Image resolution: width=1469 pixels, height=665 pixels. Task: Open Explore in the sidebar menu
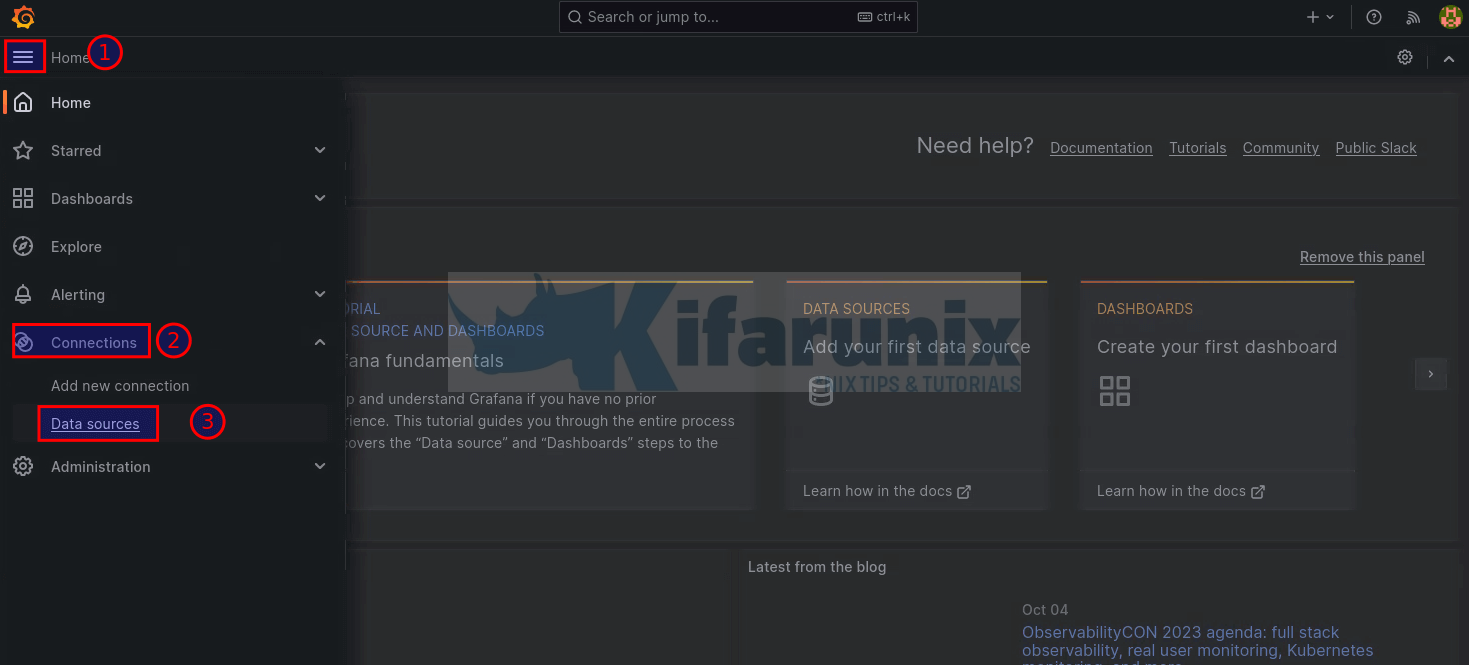point(76,247)
